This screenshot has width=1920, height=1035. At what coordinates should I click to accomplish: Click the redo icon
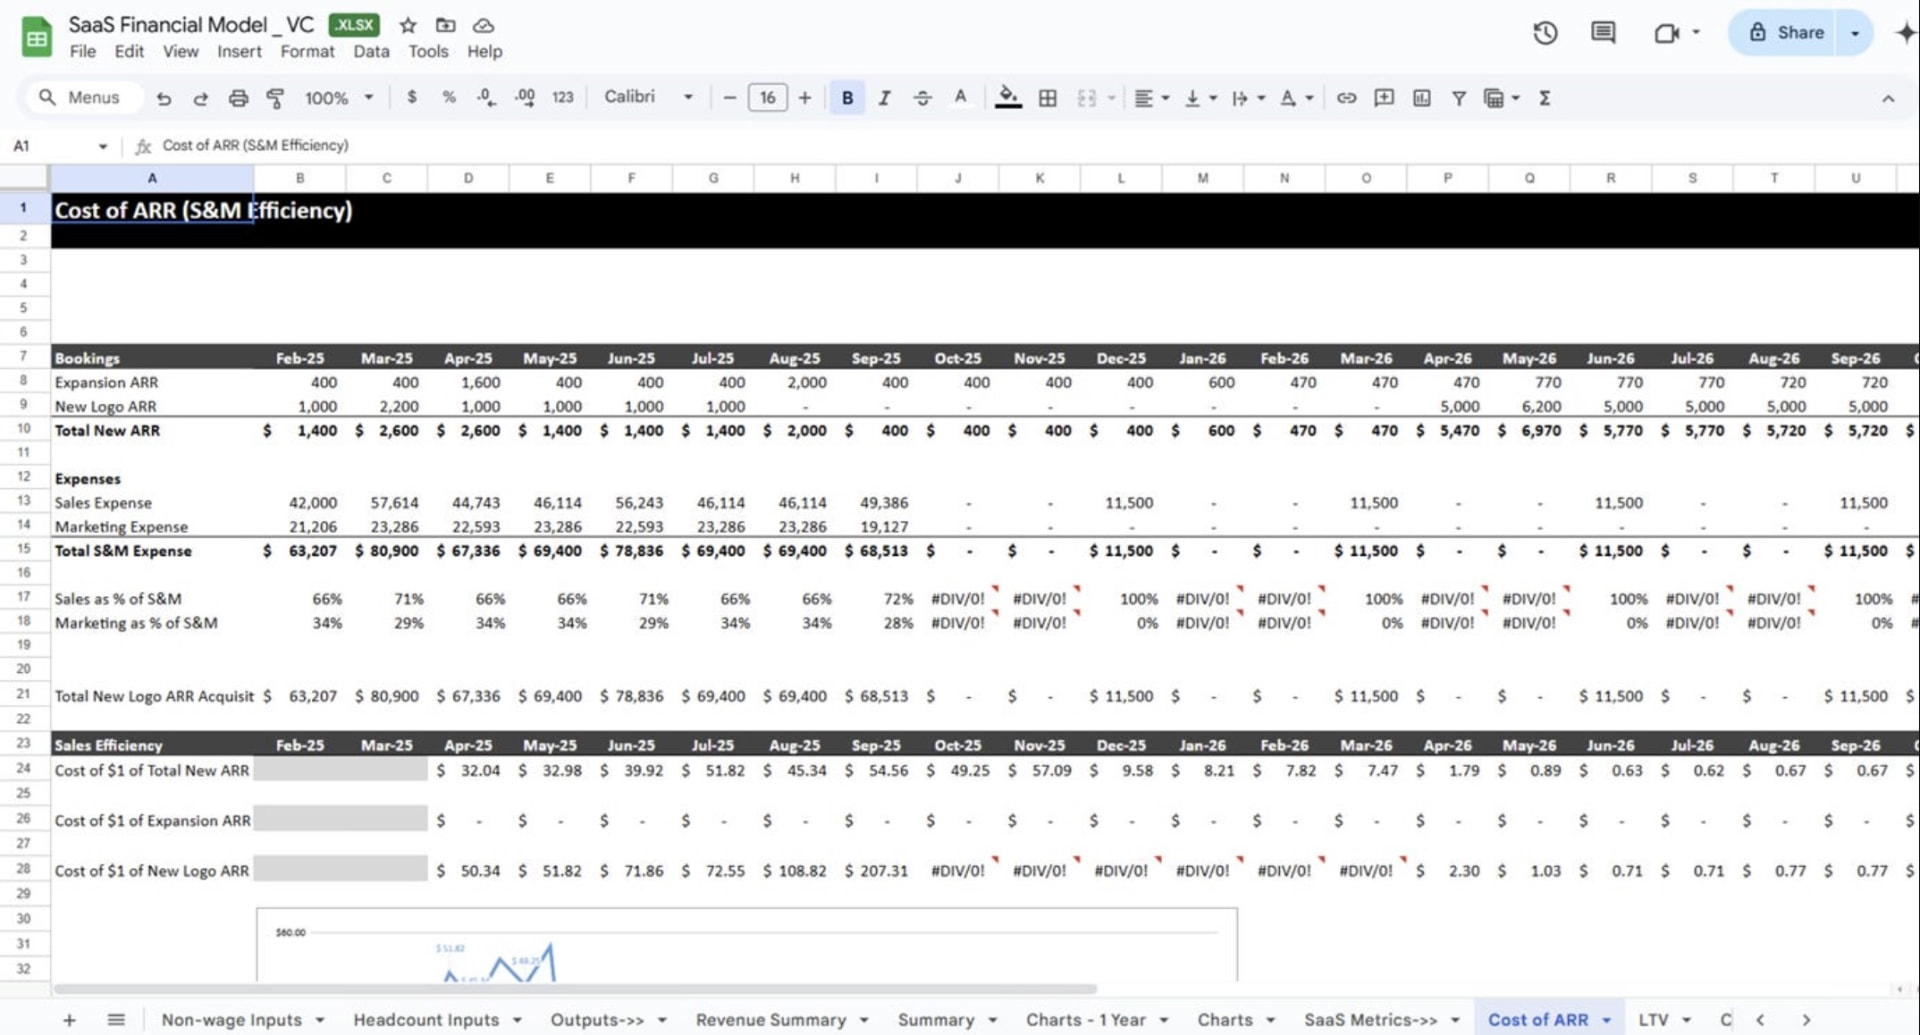pyautogui.click(x=201, y=98)
